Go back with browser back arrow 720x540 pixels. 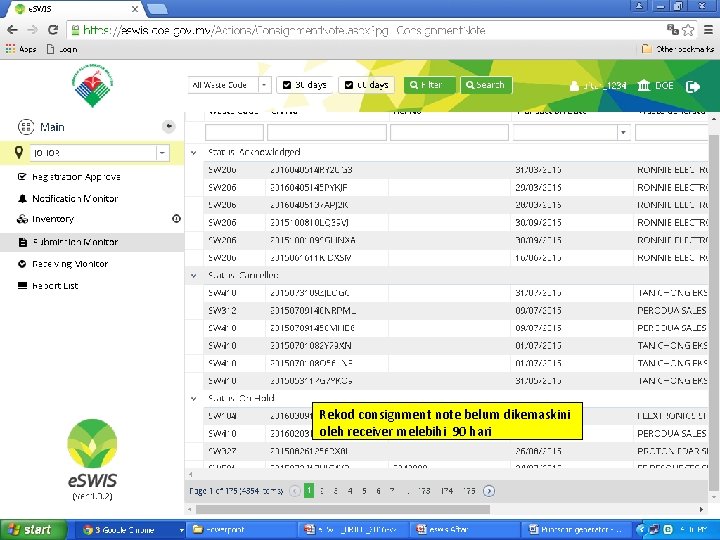(12, 30)
